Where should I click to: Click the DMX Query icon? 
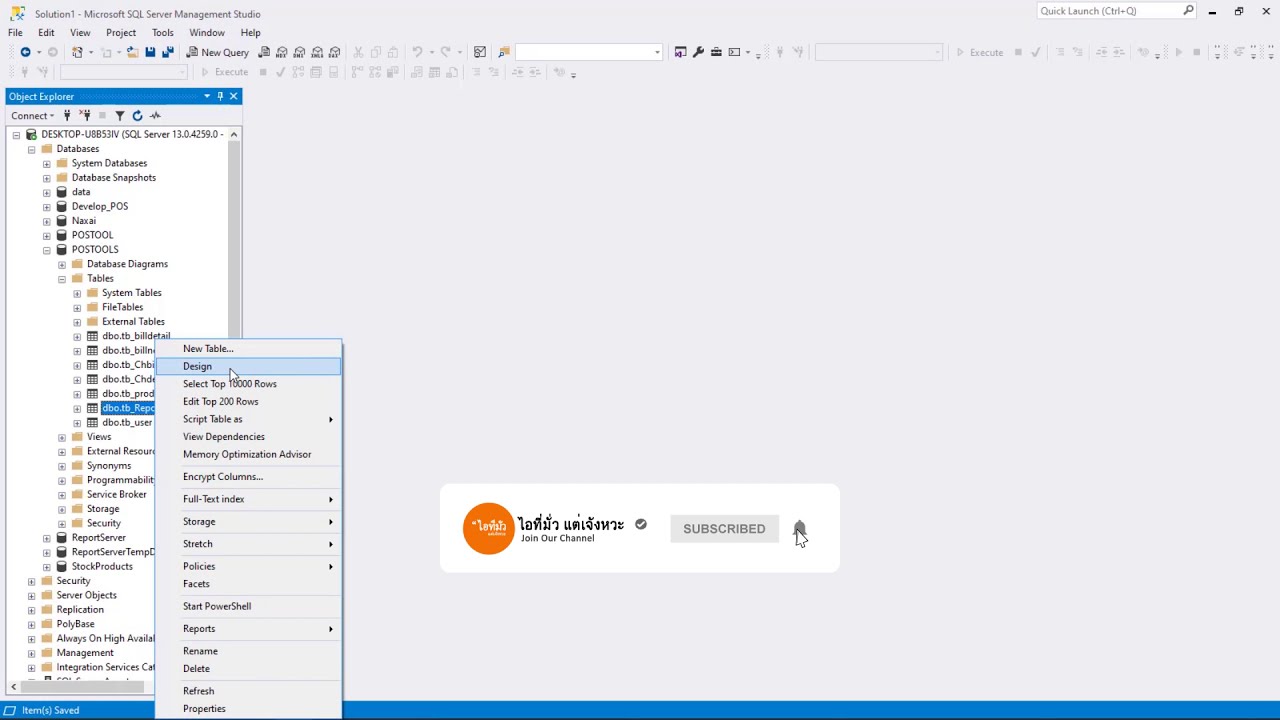coord(299,52)
